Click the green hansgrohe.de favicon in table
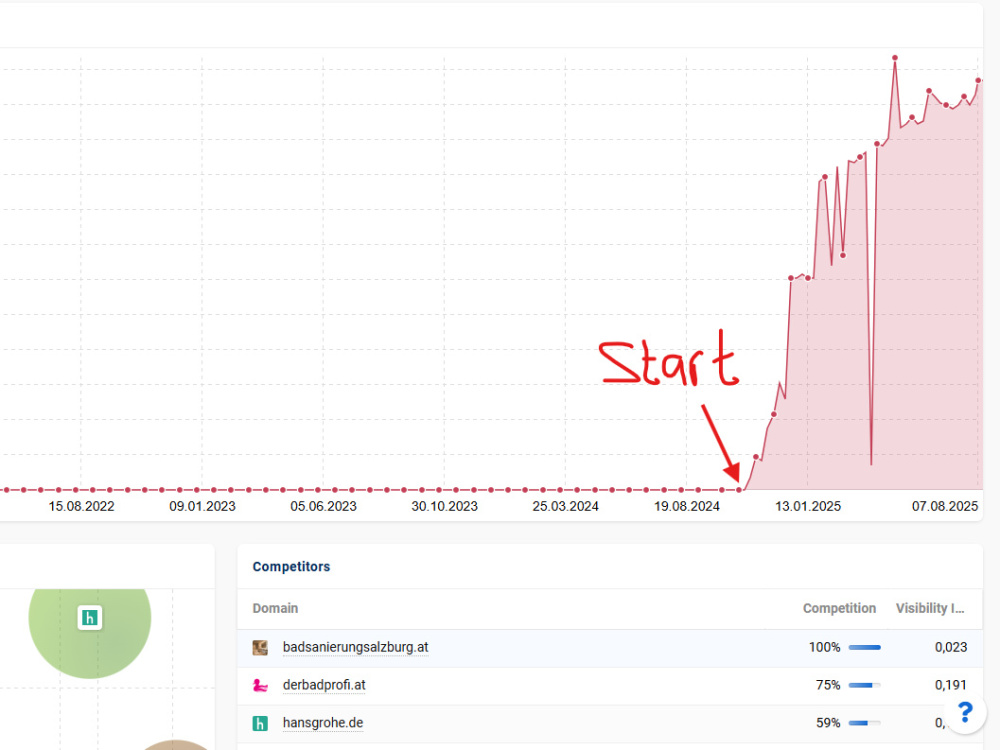1000x750 pixels. (260, 723)
